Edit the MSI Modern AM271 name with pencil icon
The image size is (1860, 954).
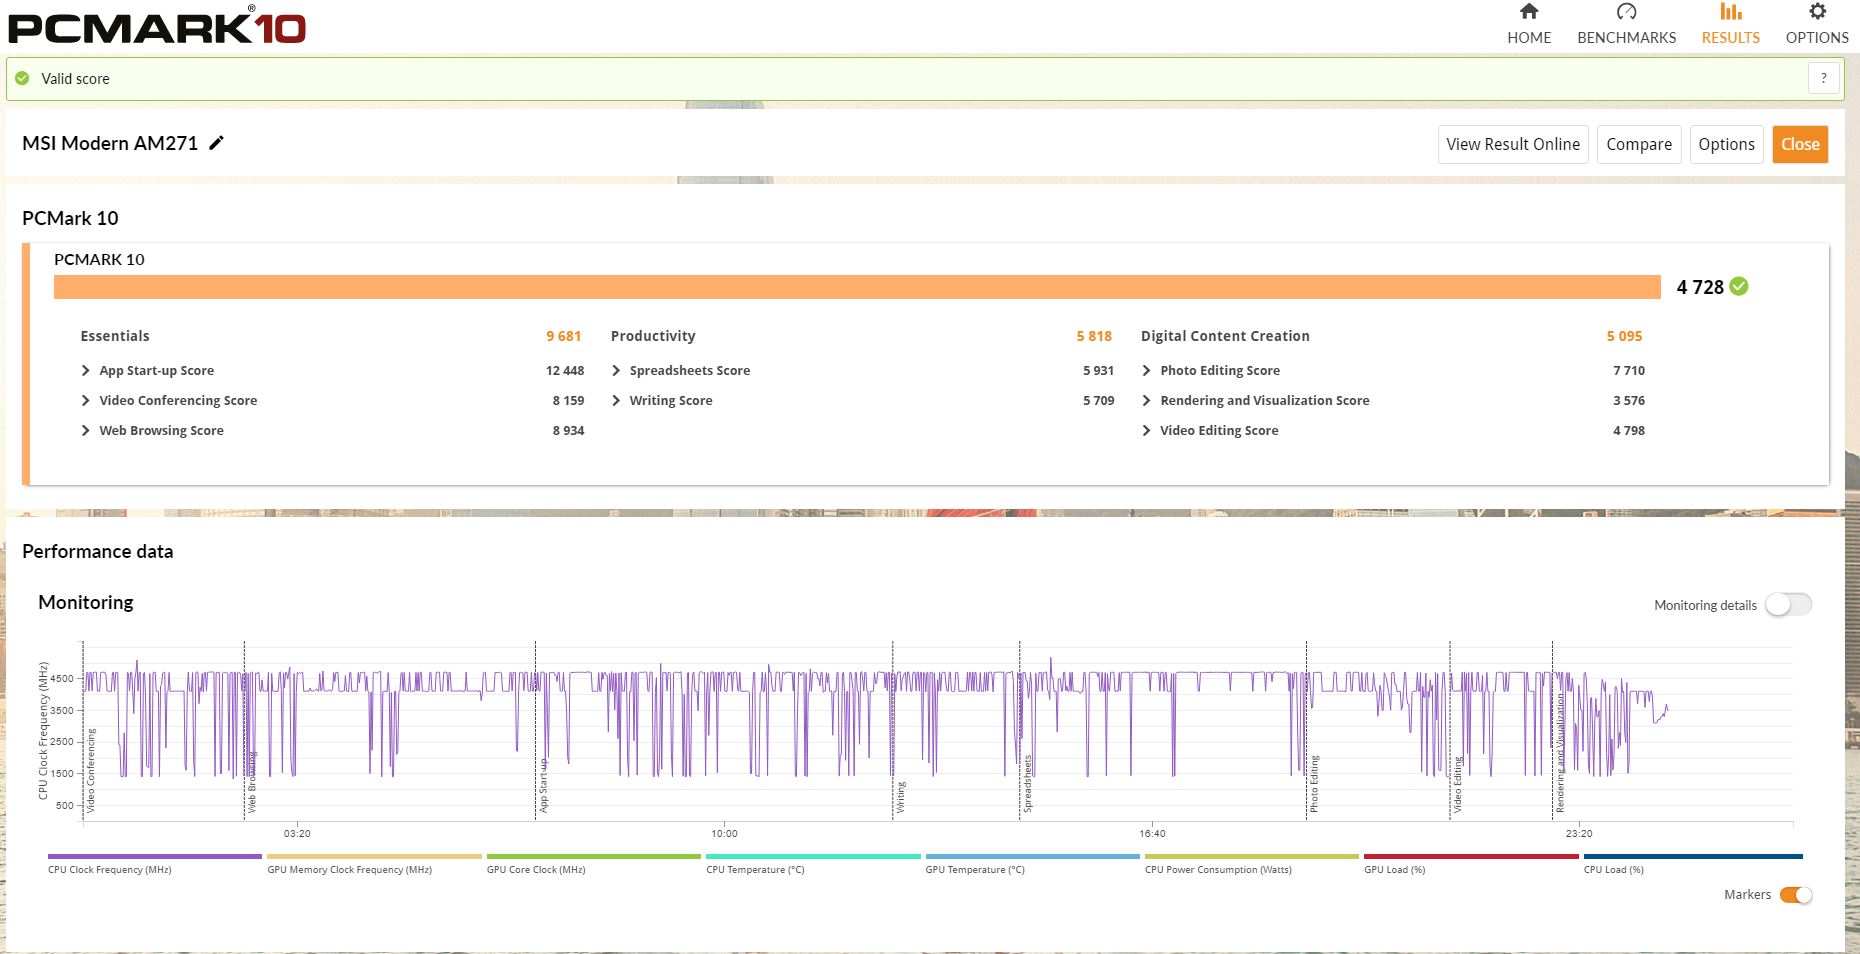pyautogui.click(x=216, y=143)
